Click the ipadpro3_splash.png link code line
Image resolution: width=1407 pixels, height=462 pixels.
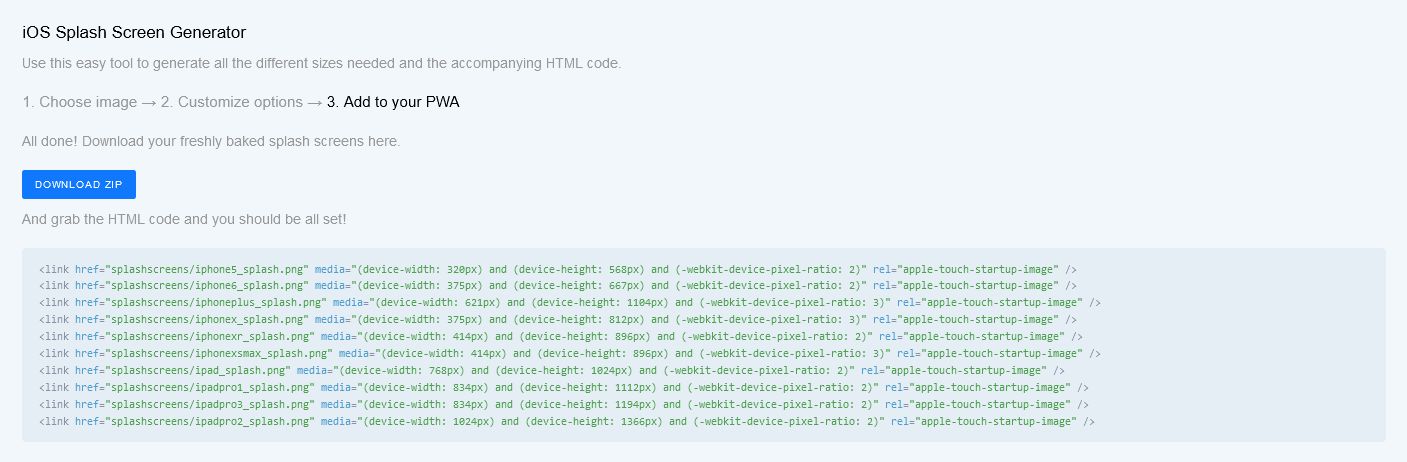pyautogui.click(x=564, y=405)
